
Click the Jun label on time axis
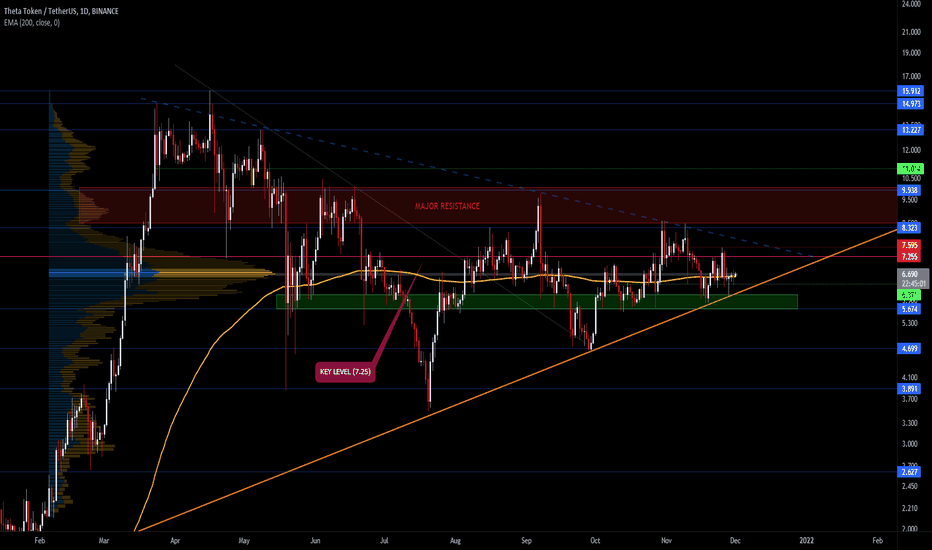[316, 541]
